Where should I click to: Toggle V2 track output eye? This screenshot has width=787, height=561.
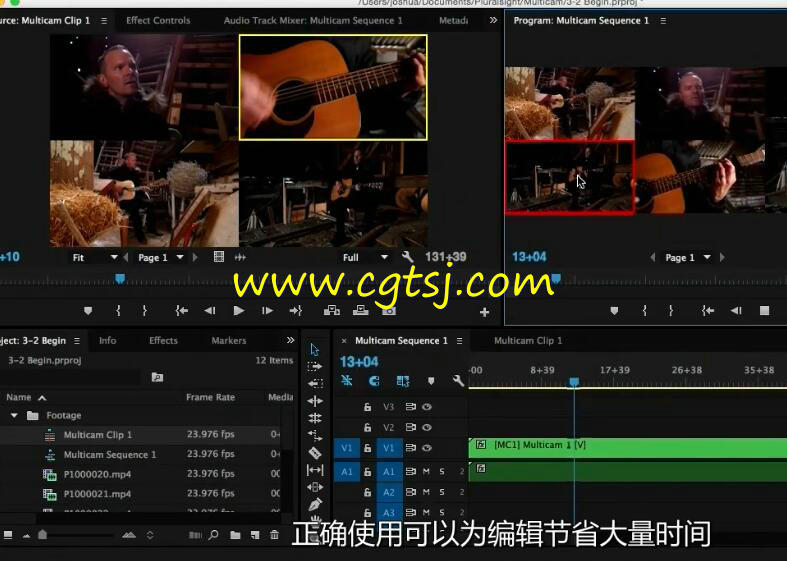pos(427,428)
